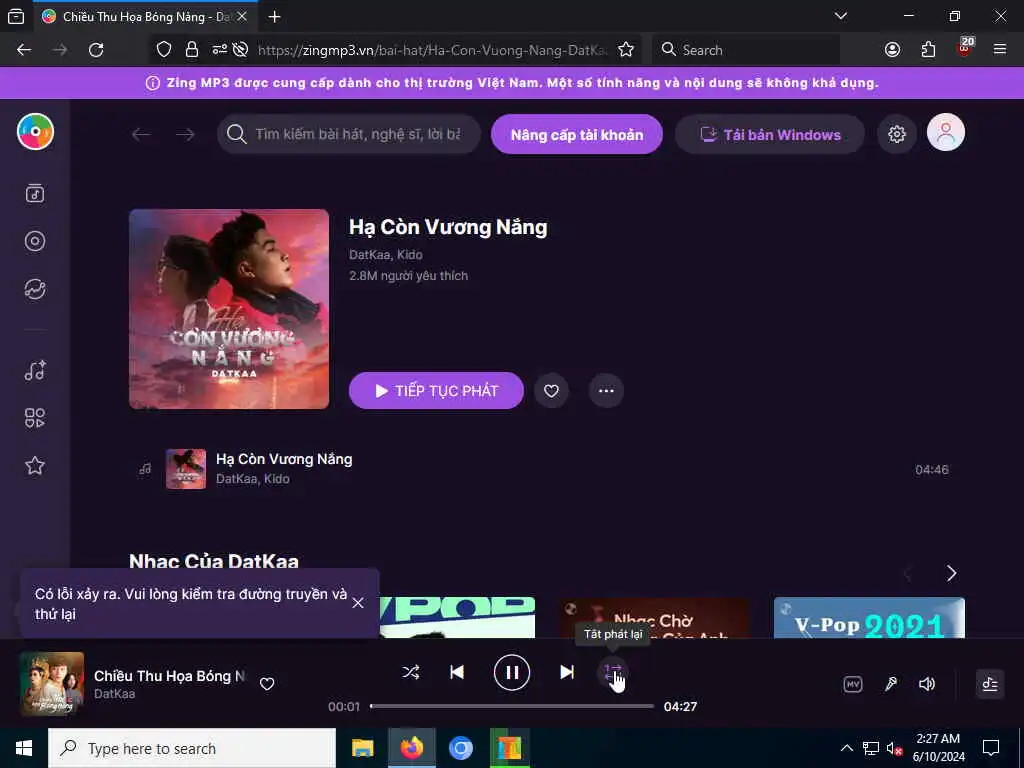
Task: Click TIẾP TỤC PHÁT button
Action: coord(436,391)
